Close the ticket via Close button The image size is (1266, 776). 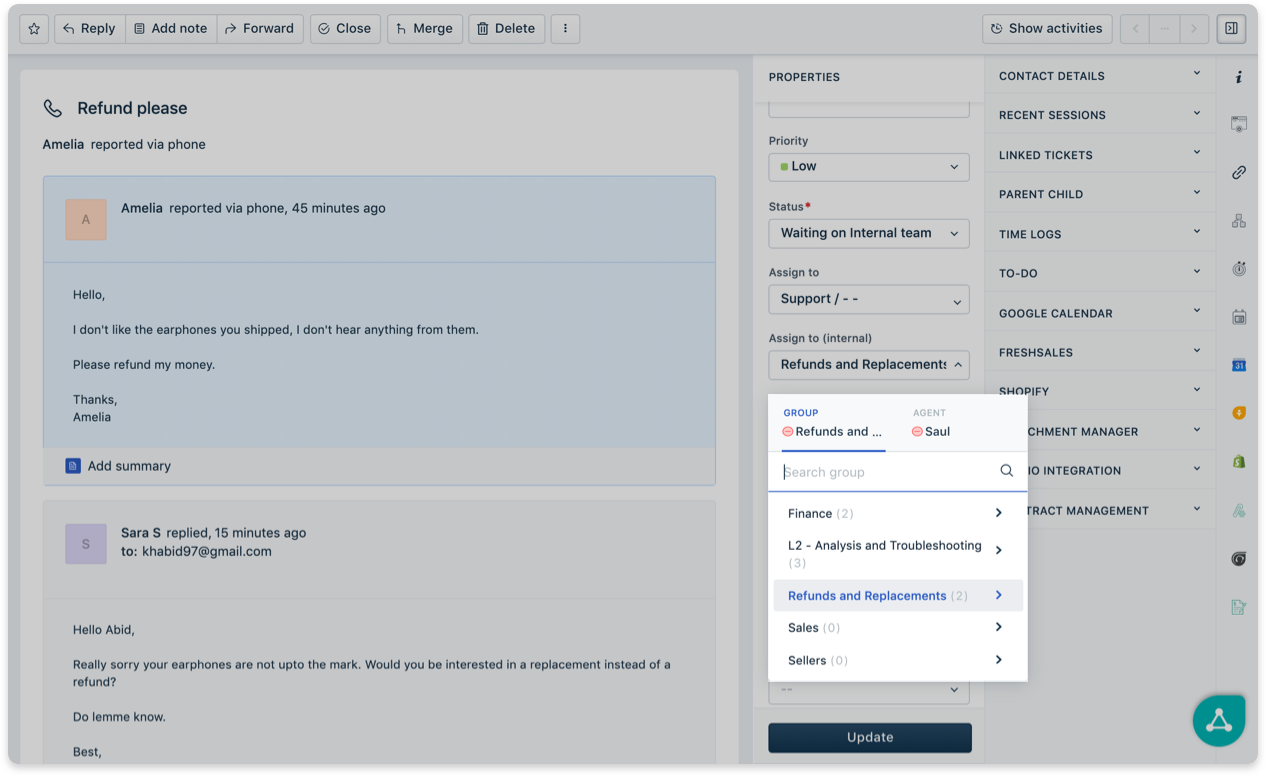click(x=345, y=29)
